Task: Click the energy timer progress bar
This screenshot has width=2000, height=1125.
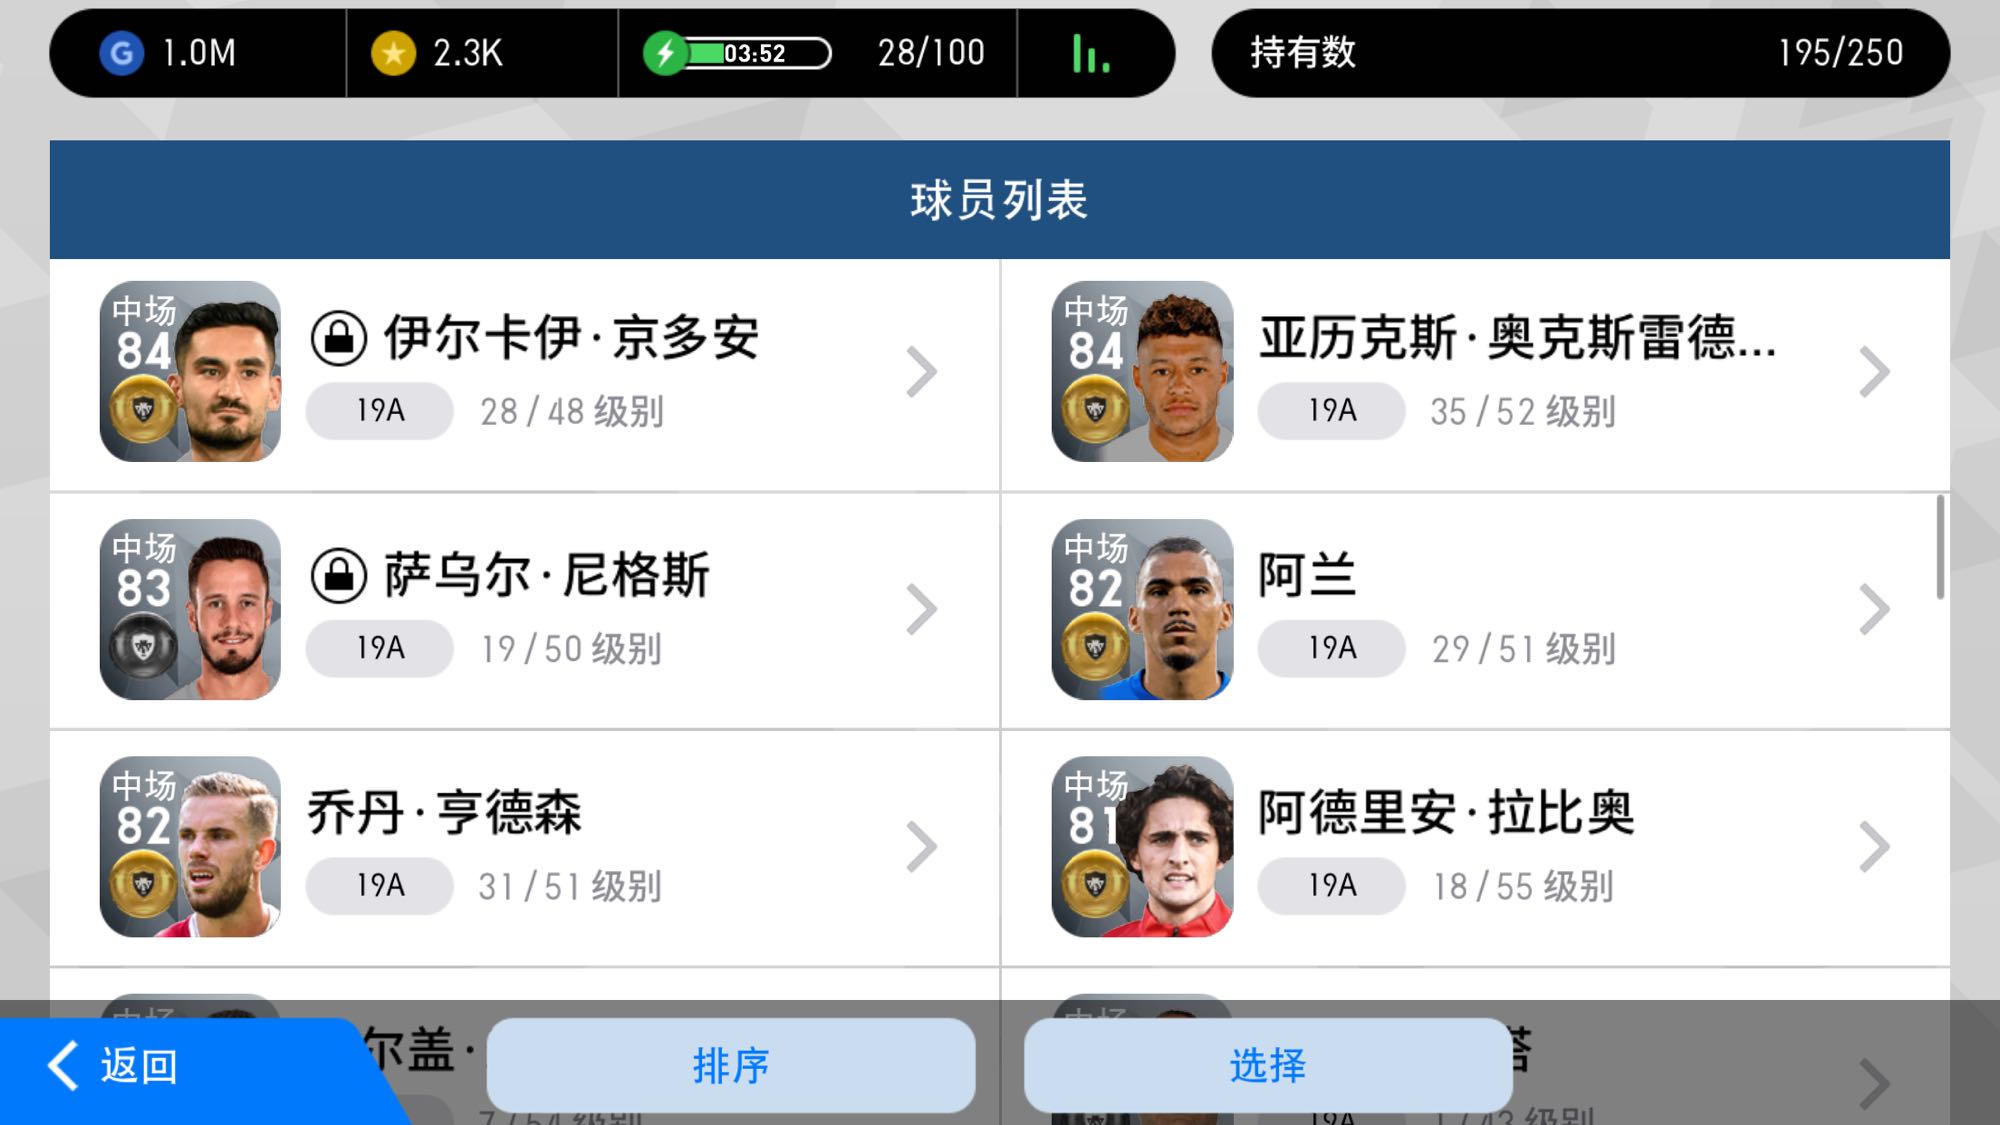Action: pos(760,53)
